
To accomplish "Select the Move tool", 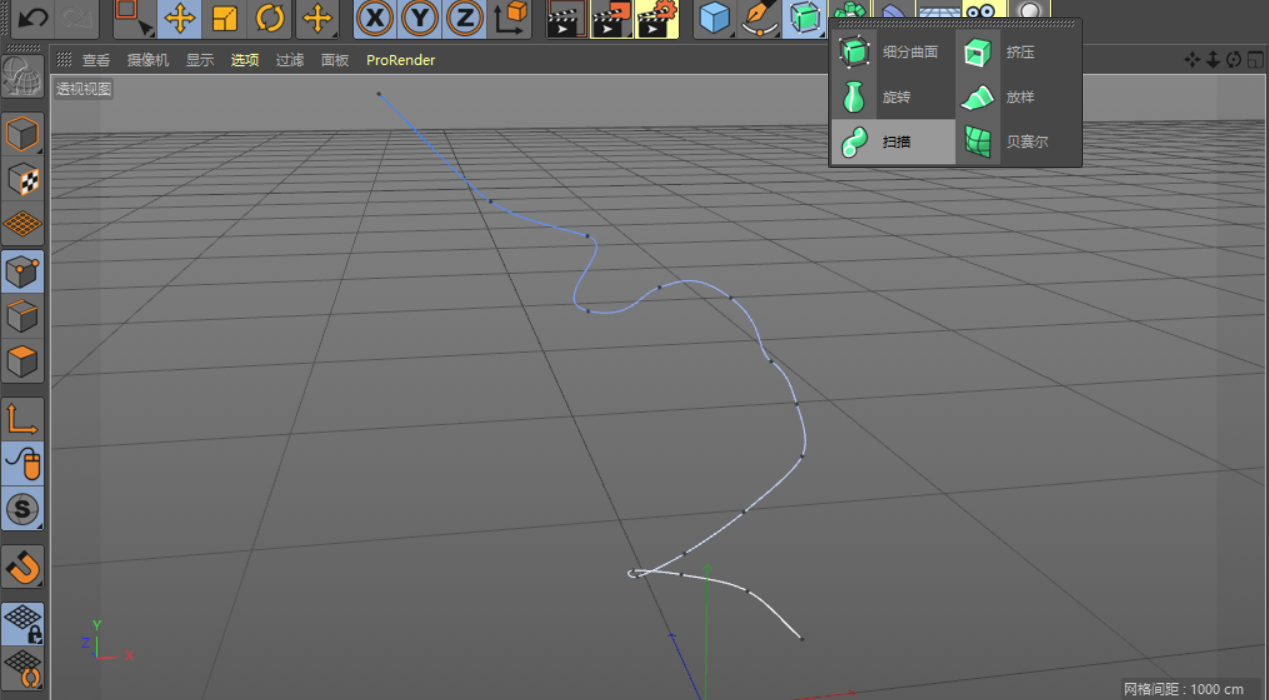I will click(x=179, y=18).
